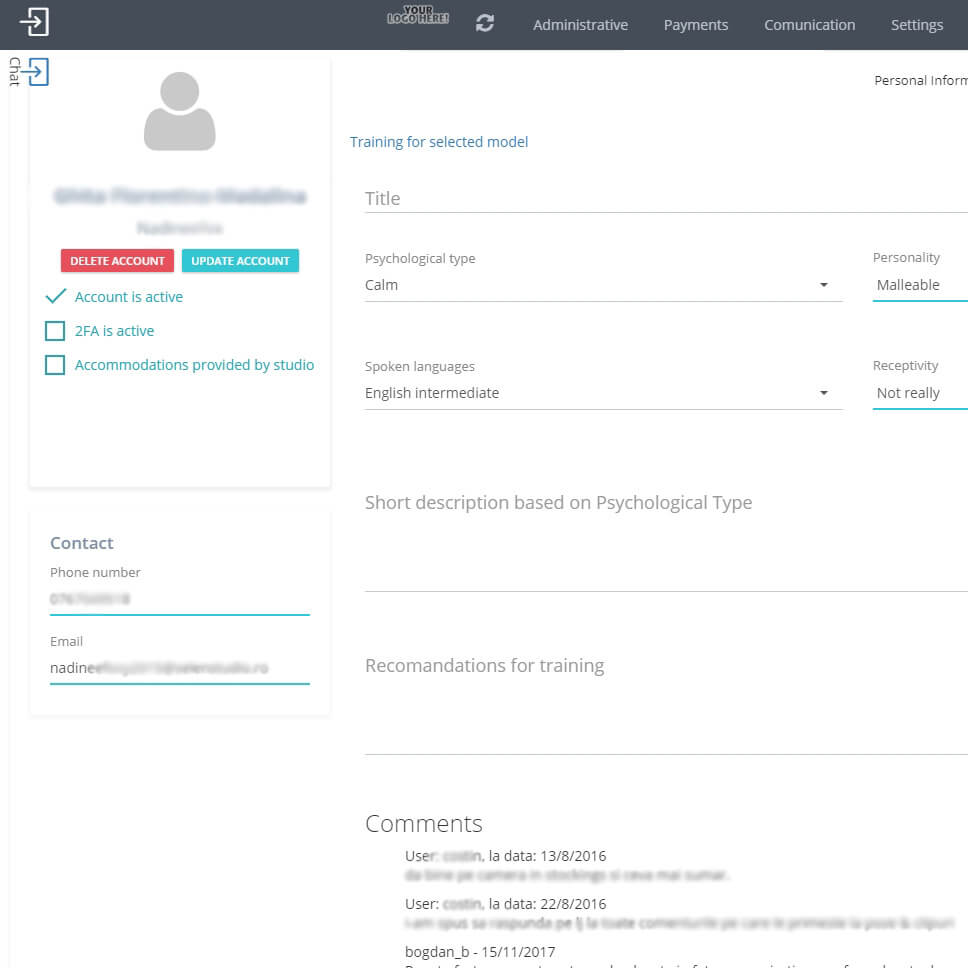Open the Personality dropdown showing Malleable
Viewport: 968px width, 968px height.
(x=920, y=285)
